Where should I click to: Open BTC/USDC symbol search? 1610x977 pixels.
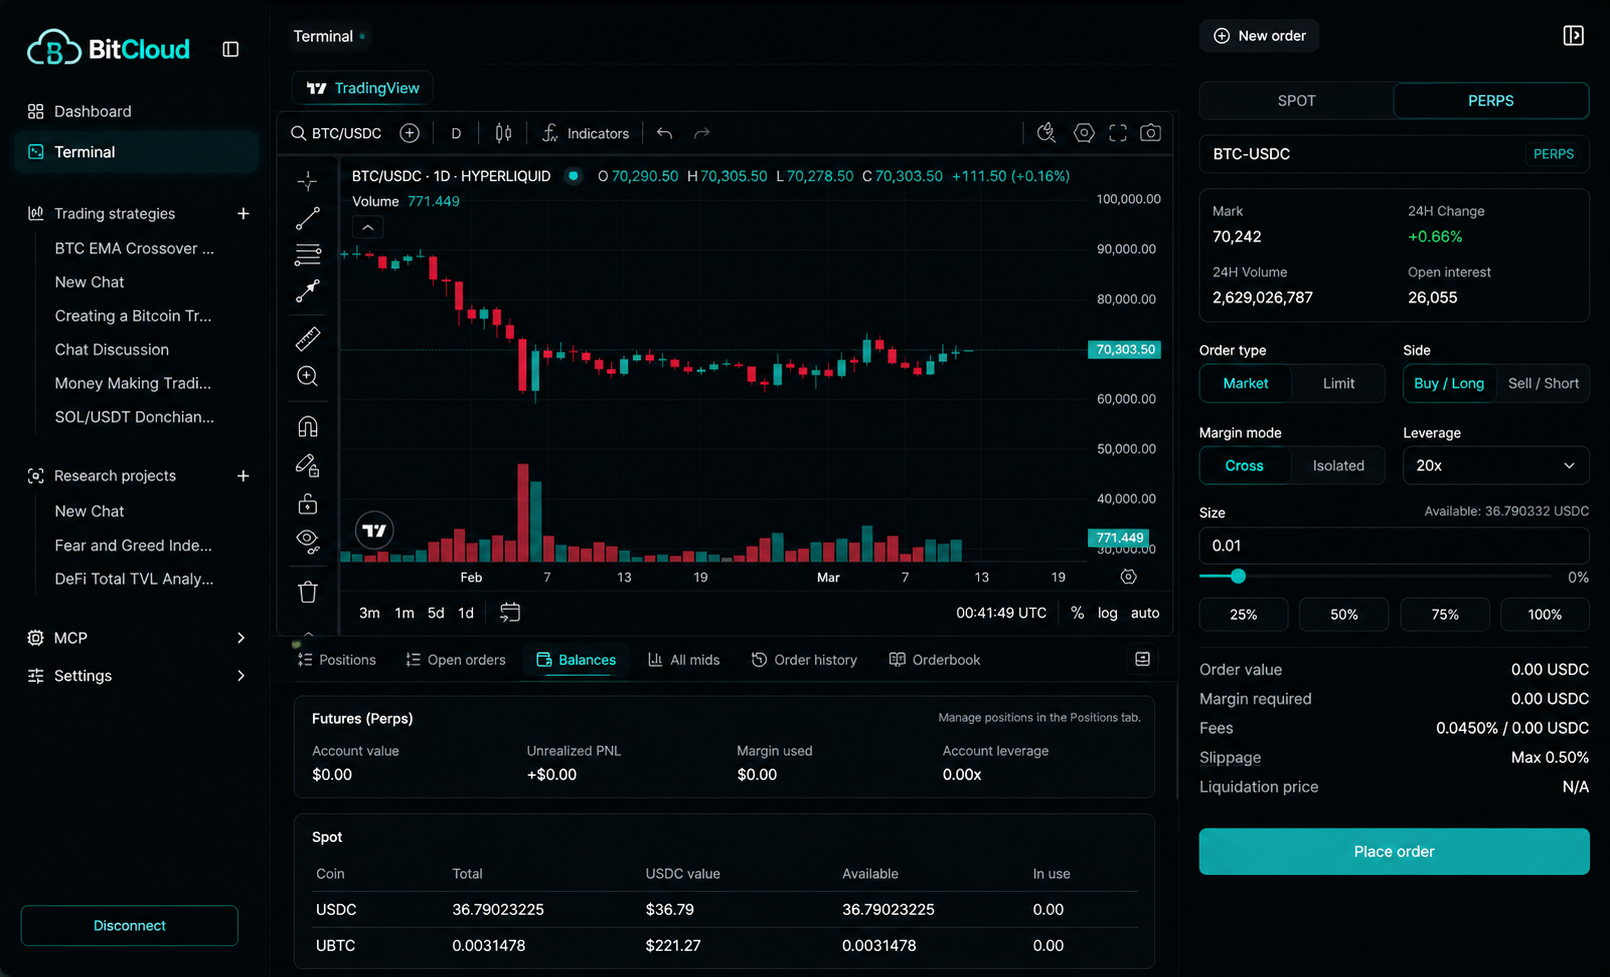(x=336, y=133)
